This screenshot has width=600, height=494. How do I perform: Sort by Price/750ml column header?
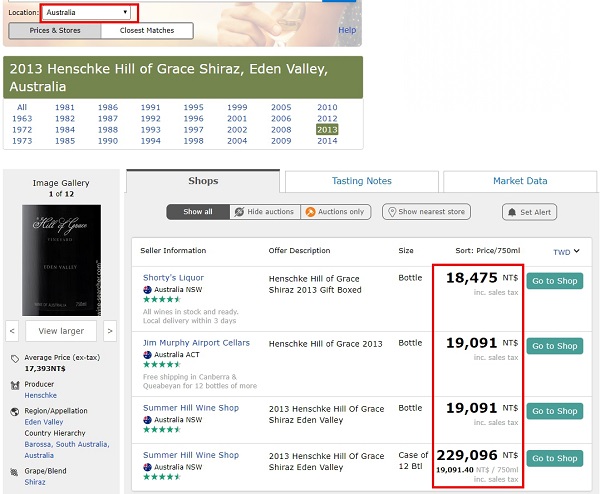pyautogui.click(x=488, y=251)
